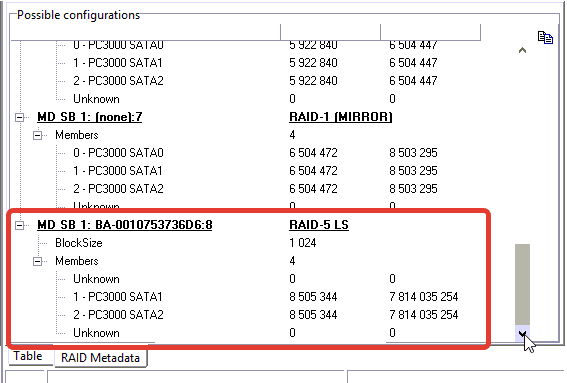The height and width of the screenshot is (383, 567).
Task: Select 2 - PC3000 SATA2 with start 5 922 840
Action: click(x=118, y=81)
